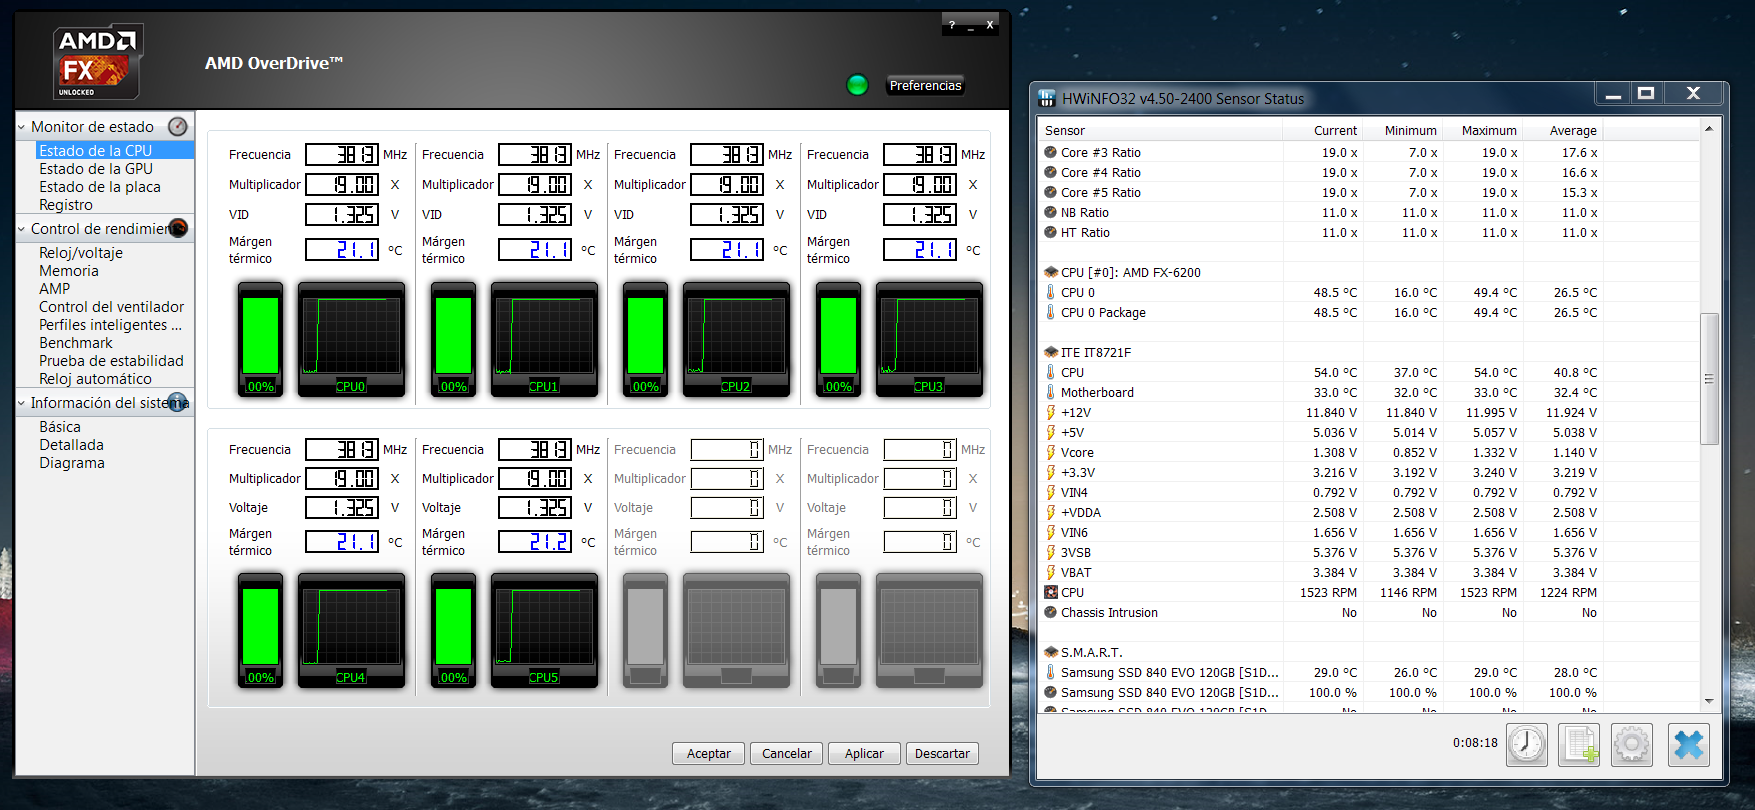Open Reloj automático
This screenshot has width=1755, height=810.
[96, 379]
